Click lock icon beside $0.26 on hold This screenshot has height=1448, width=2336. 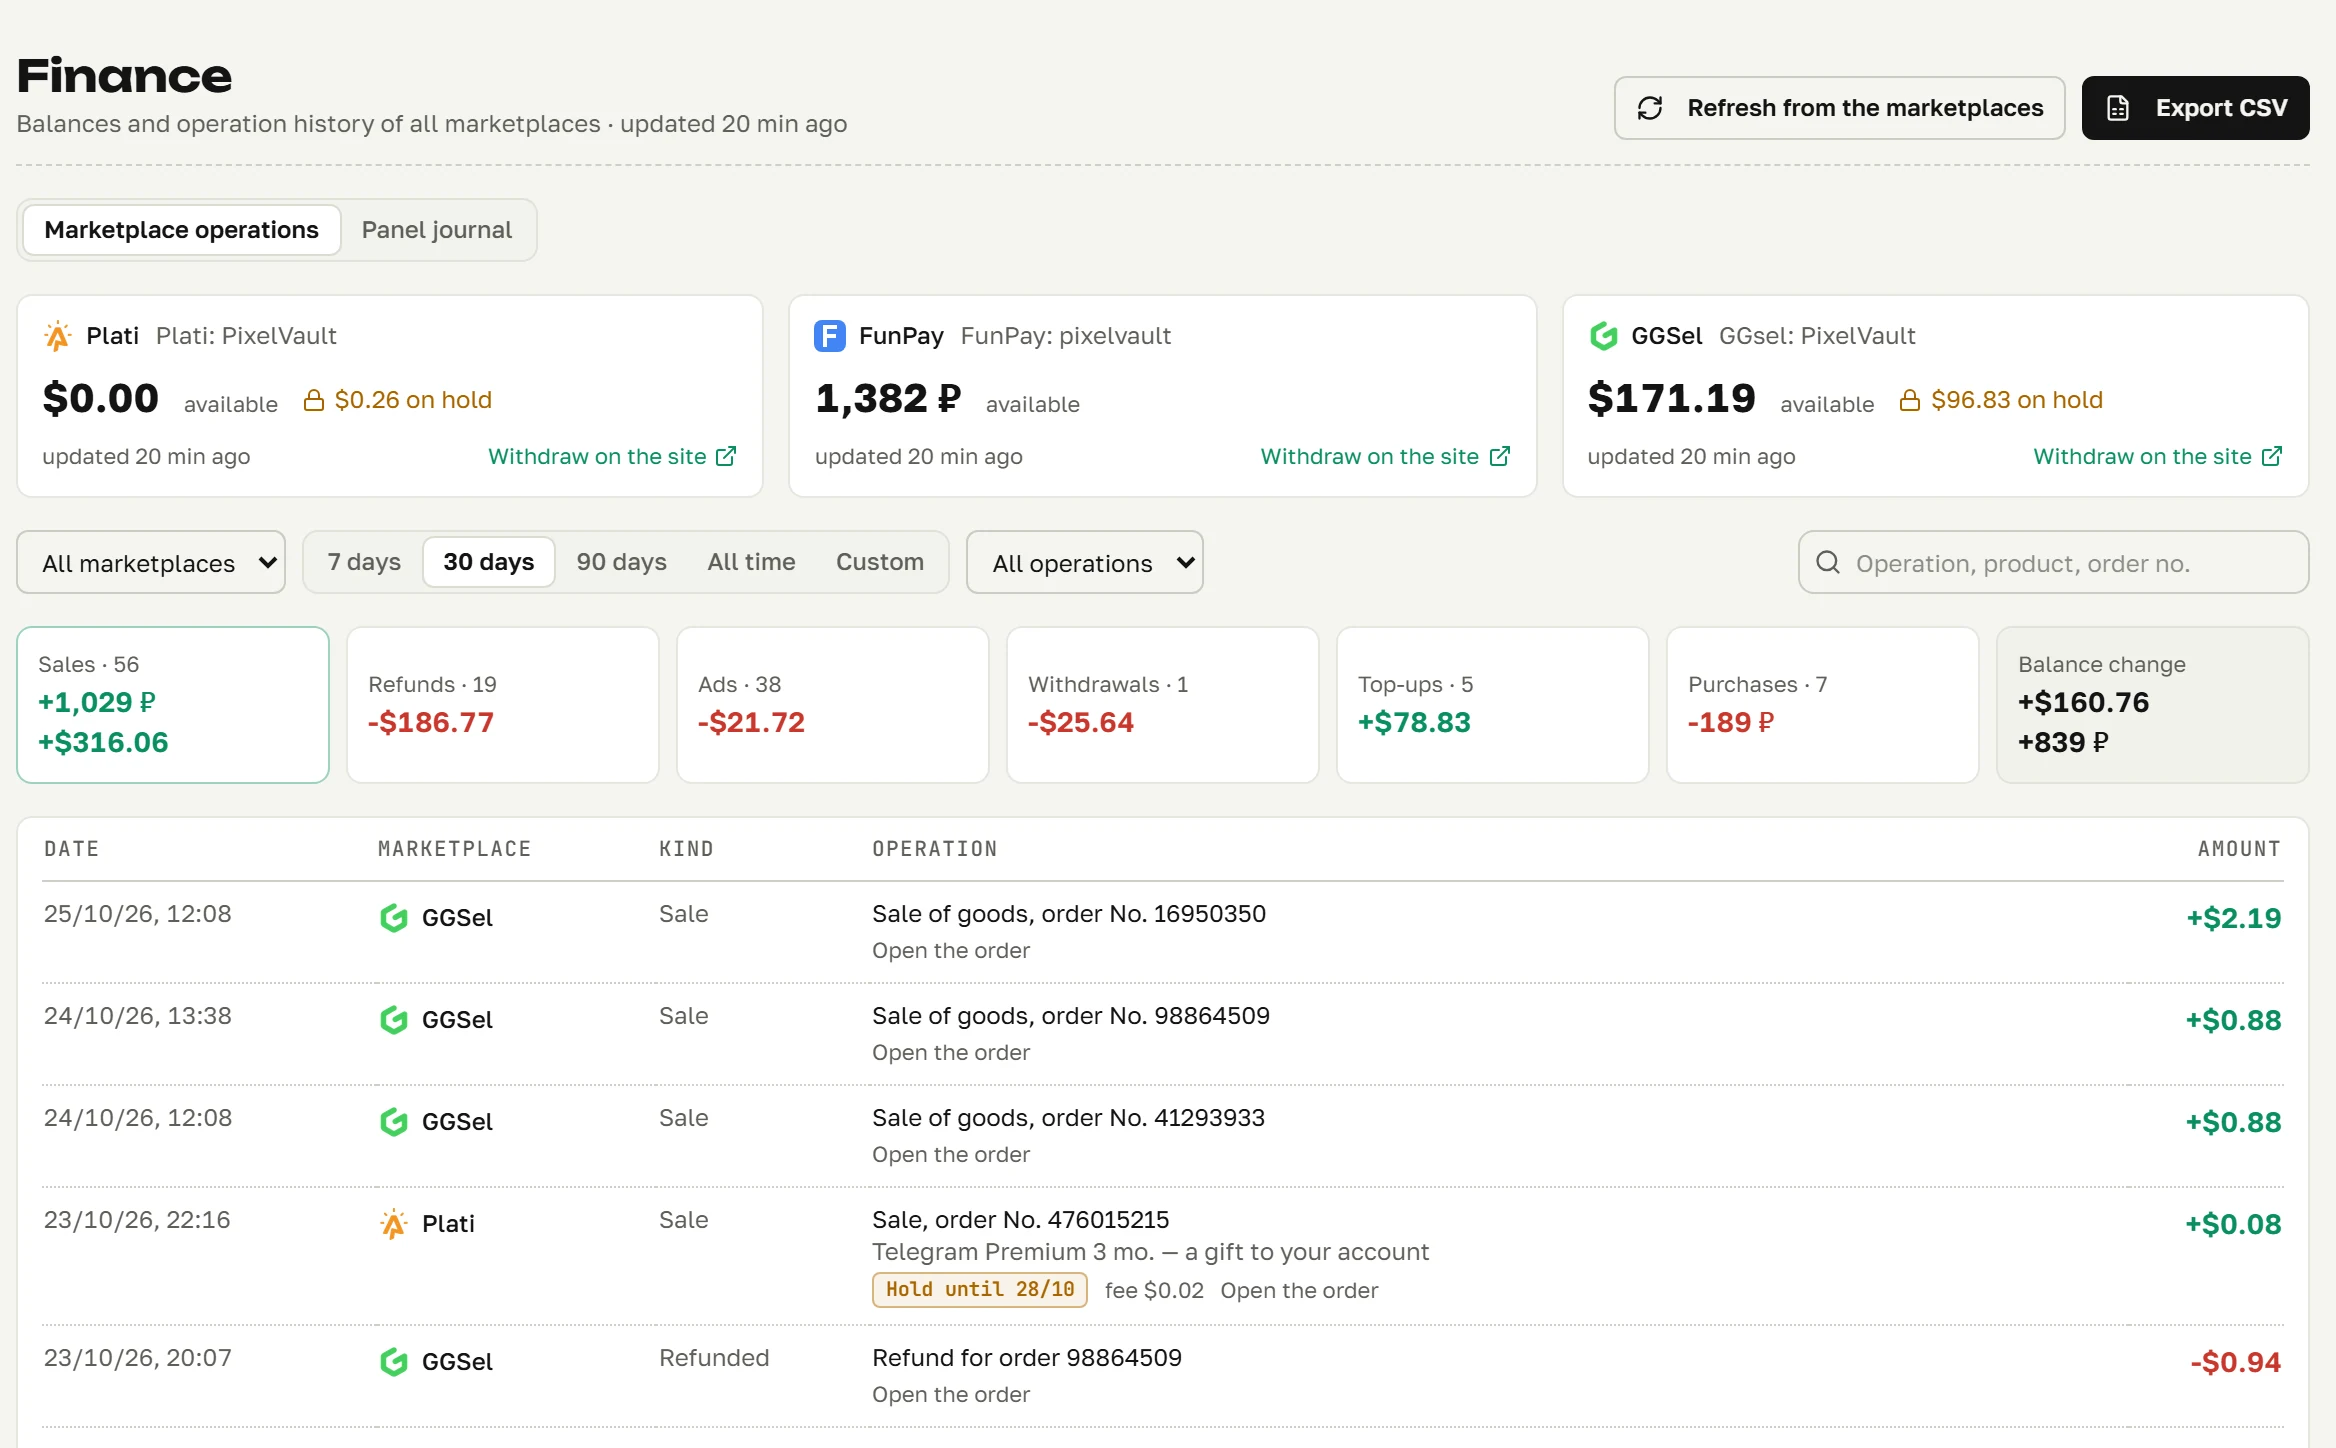314,400
